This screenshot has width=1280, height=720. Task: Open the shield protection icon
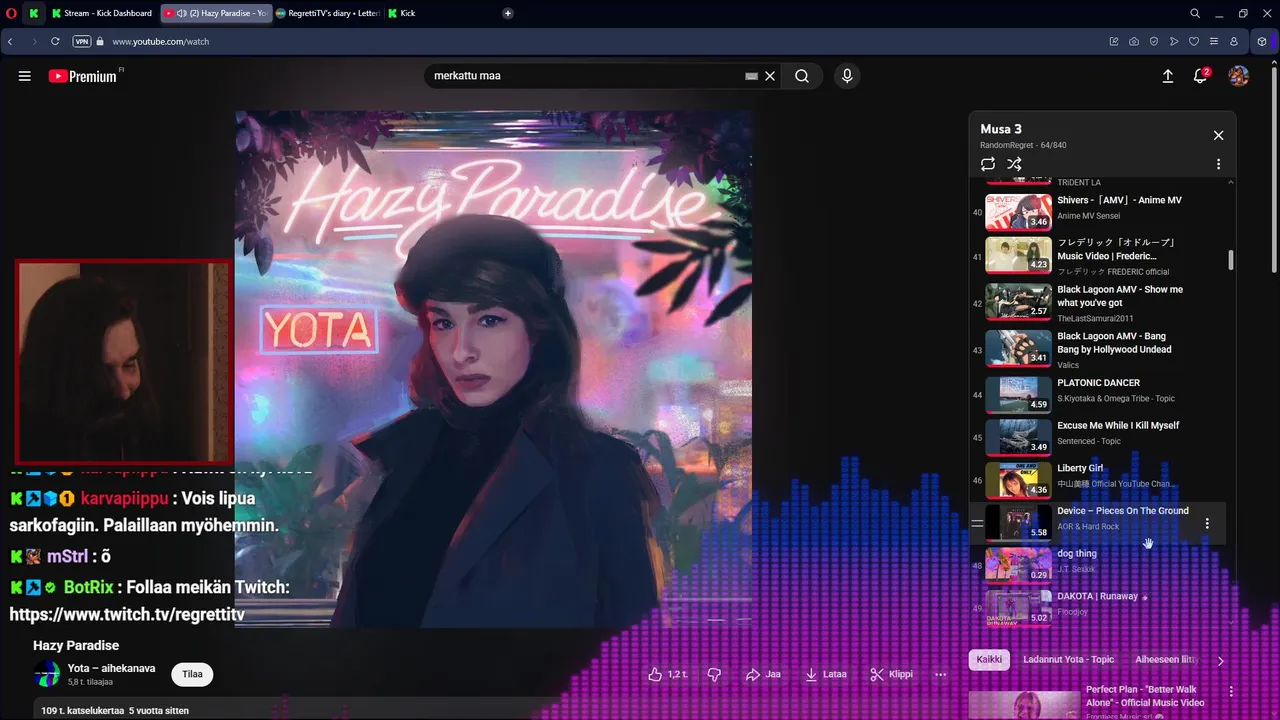(1154, 42)
